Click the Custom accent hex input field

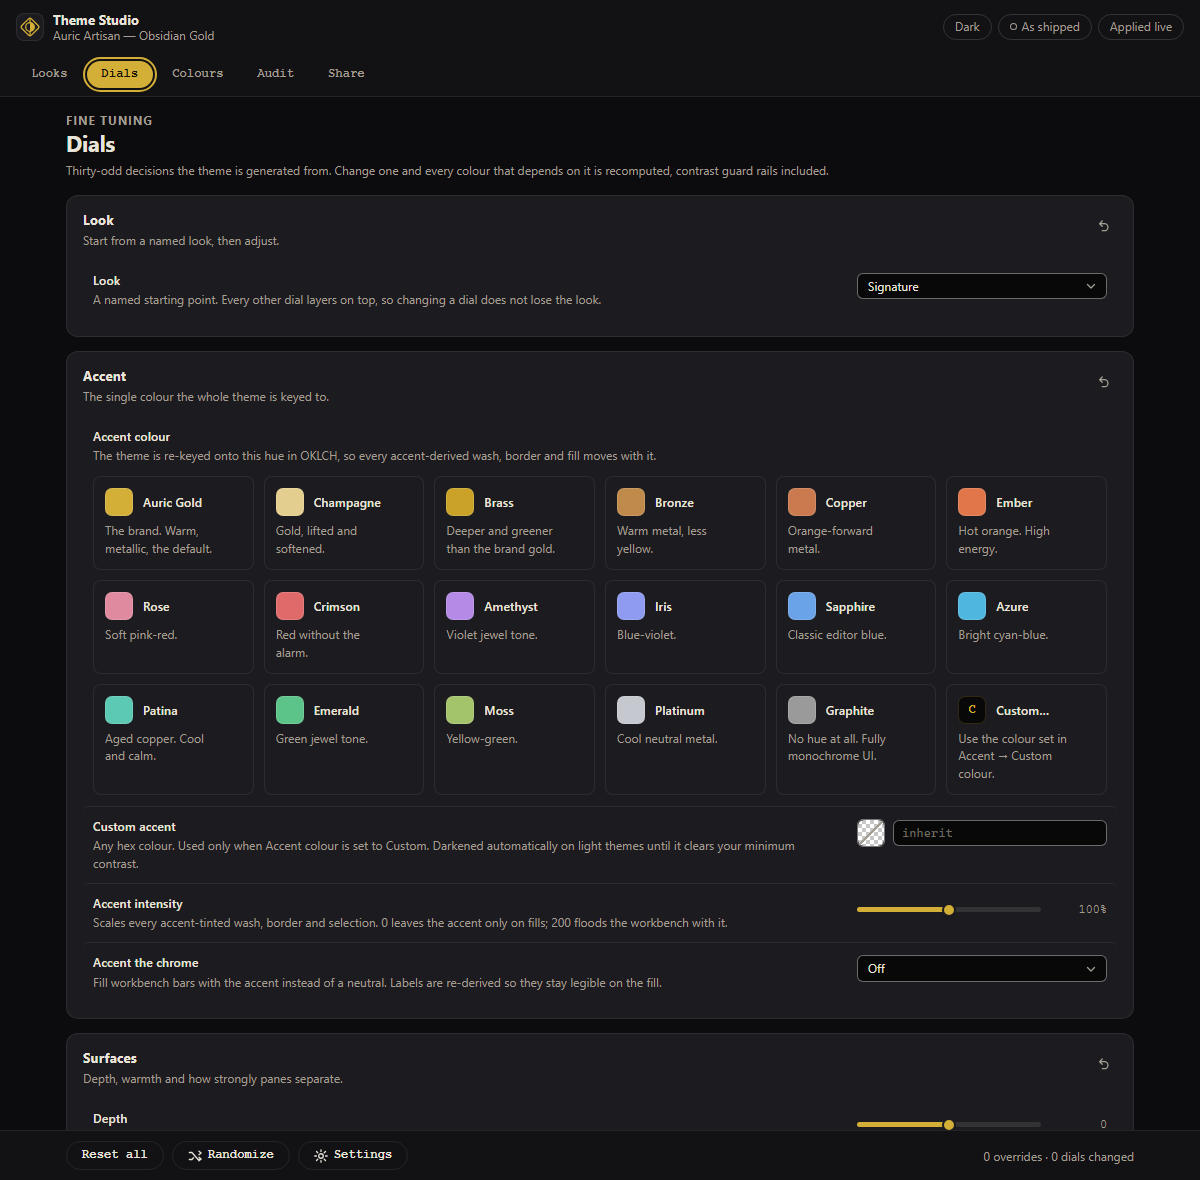click(1000, 833)
